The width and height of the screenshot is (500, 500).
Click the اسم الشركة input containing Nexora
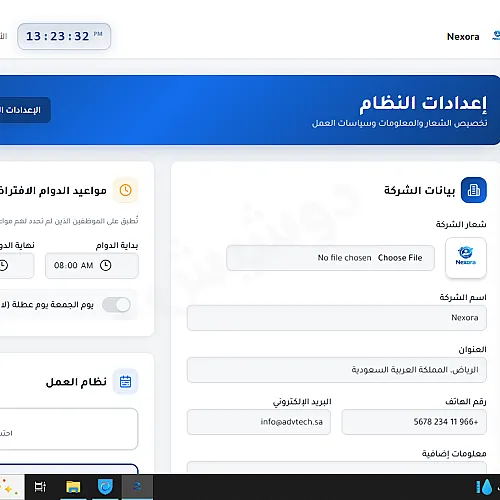[x=337, y=318]
